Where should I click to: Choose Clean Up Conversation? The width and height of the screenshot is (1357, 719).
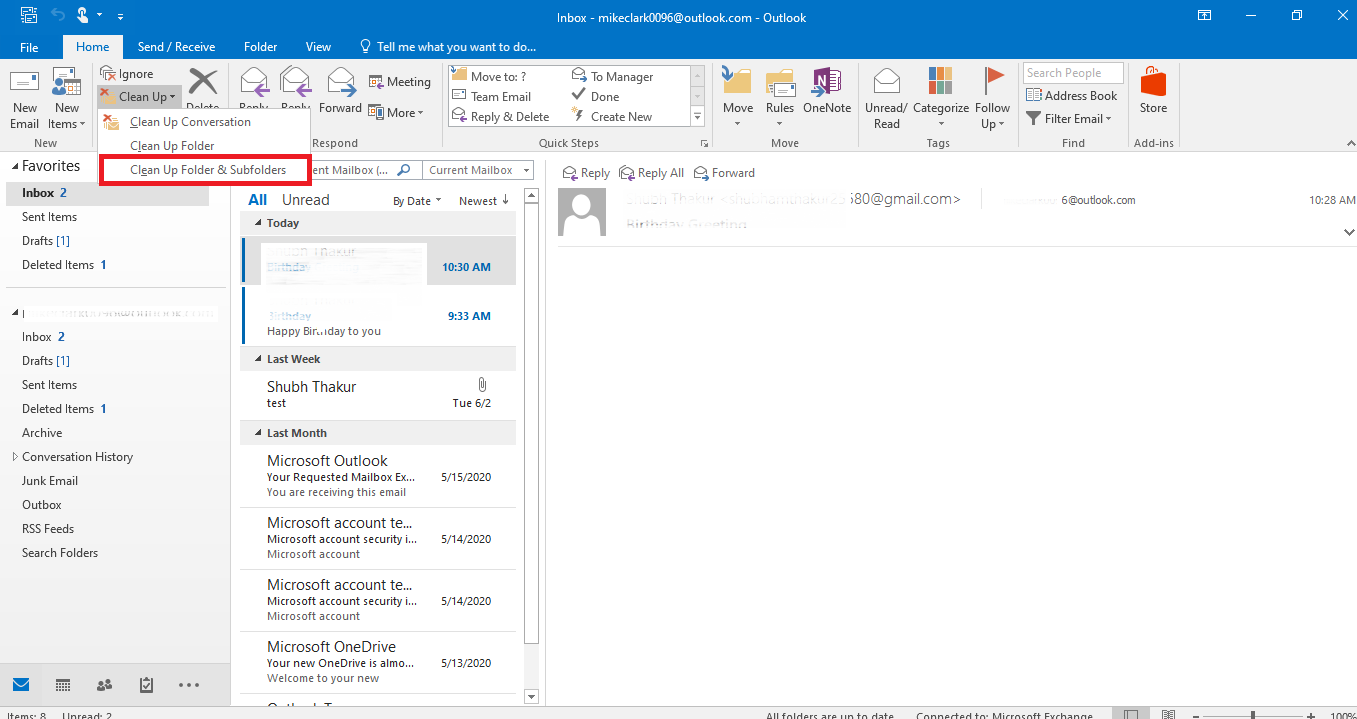[x=204, y=122]
